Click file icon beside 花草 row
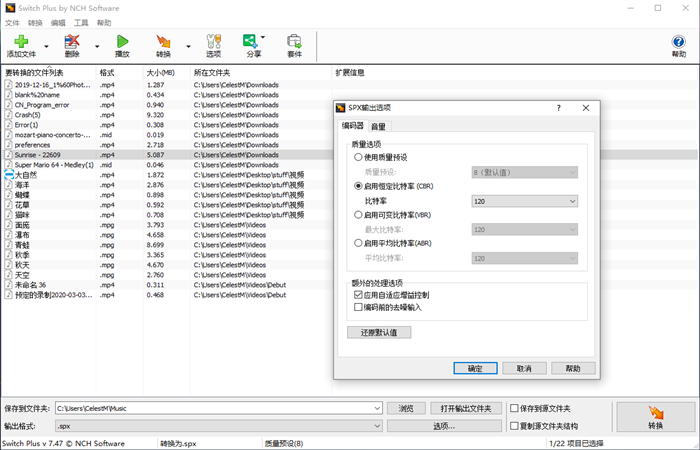The height and width of the screenshot is (450, 700). [8, 205]
